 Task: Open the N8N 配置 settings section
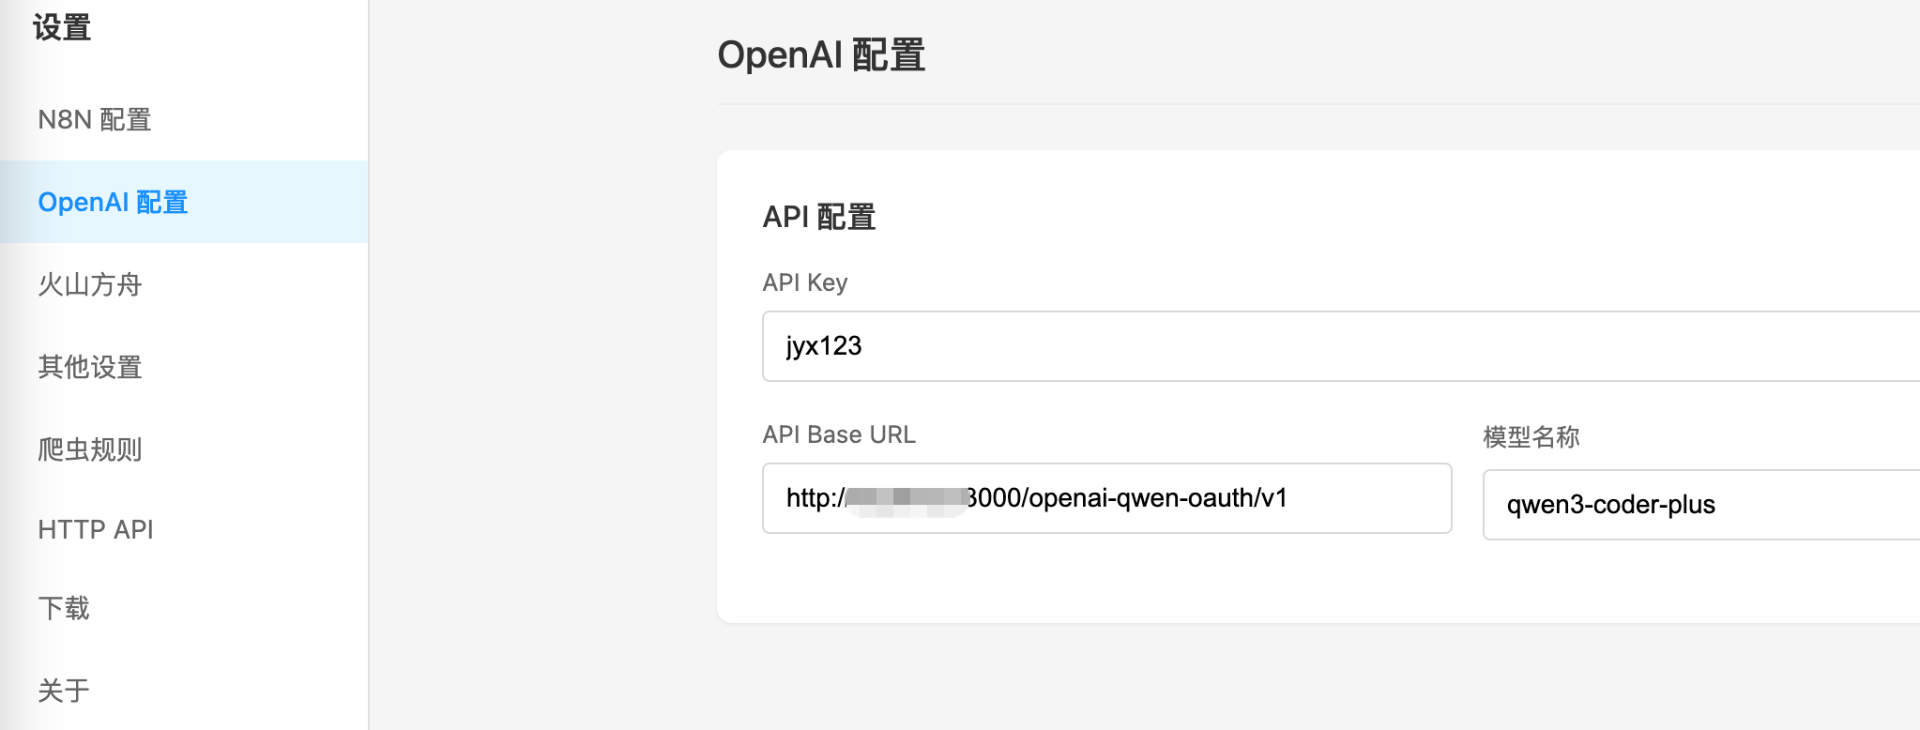(x=94, y=120)
